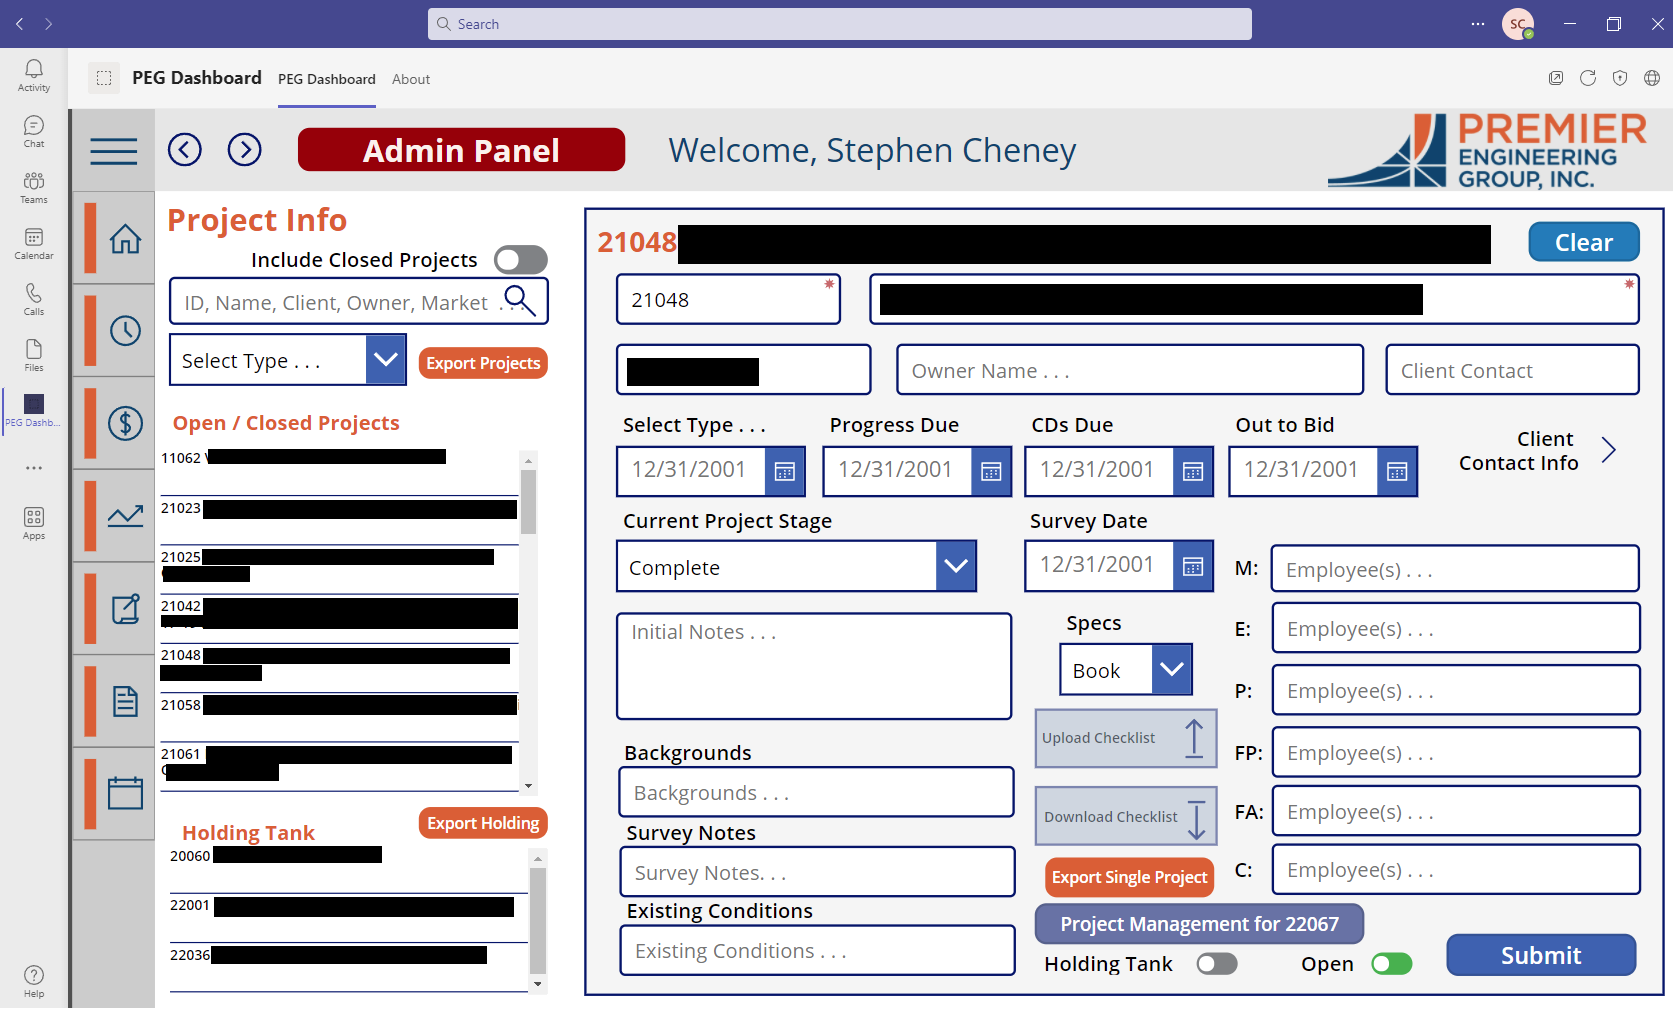Open the Select Type dropdown
The height and width of the screenshot is (1010, 1678).
point(386,359)
